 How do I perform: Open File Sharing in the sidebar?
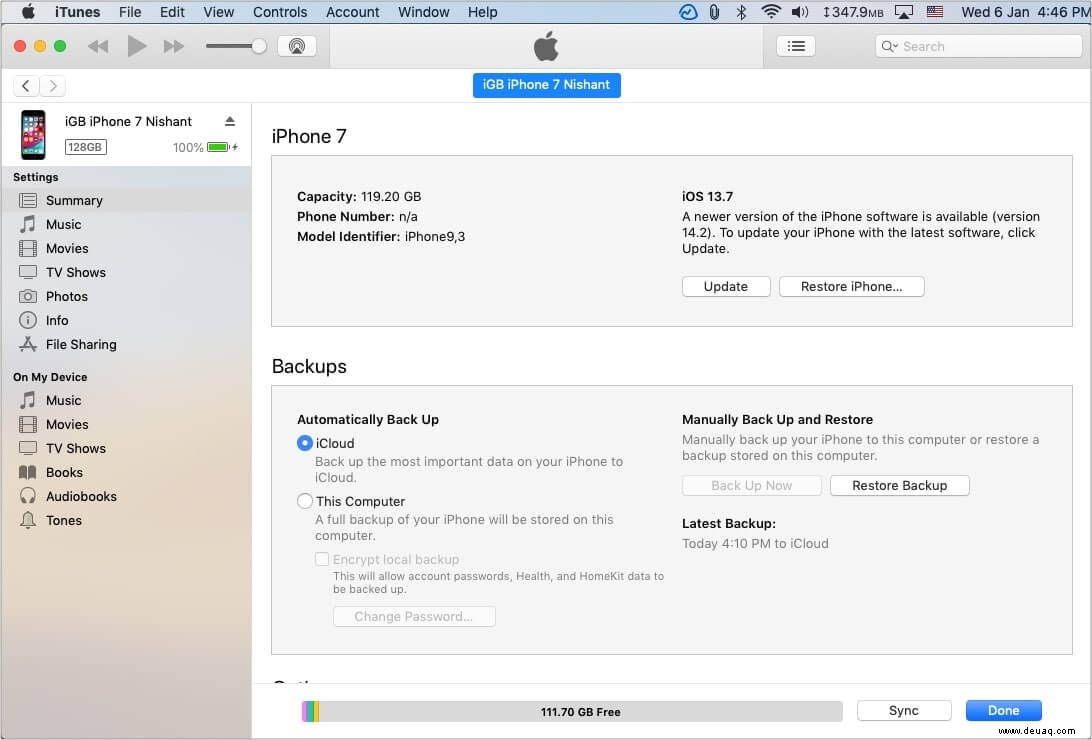click(126, 345)
